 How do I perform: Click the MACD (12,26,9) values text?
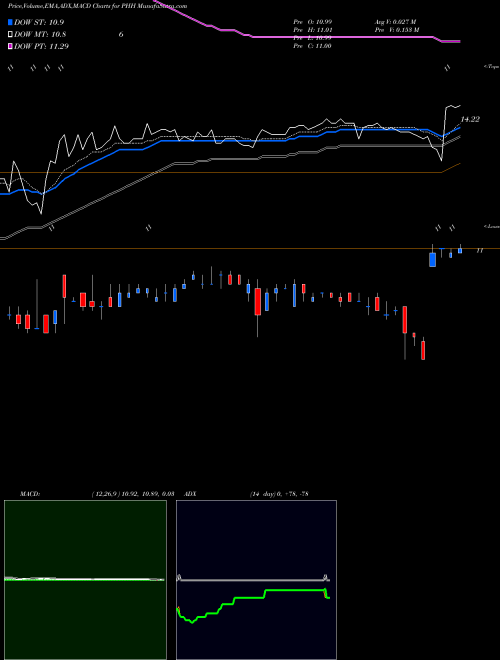pyautogui.click(x=133, y=494)
